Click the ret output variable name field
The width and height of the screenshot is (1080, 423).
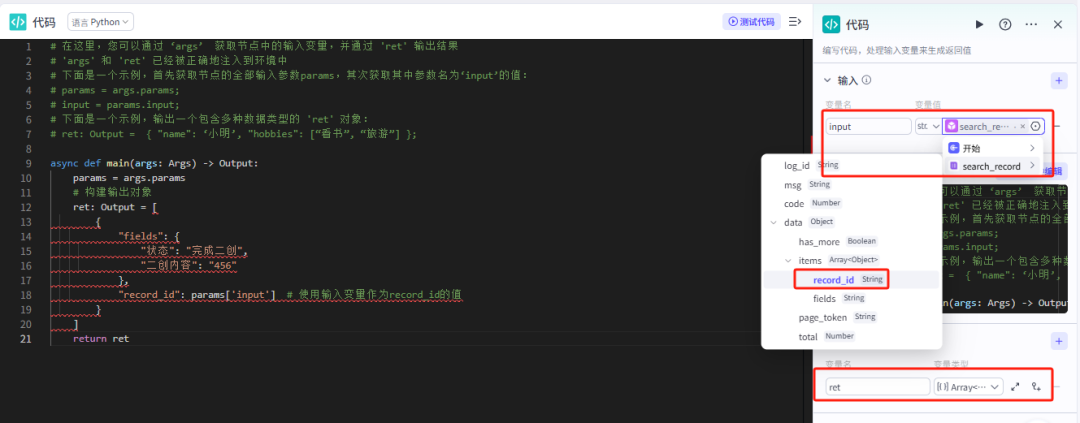[877, 387]
